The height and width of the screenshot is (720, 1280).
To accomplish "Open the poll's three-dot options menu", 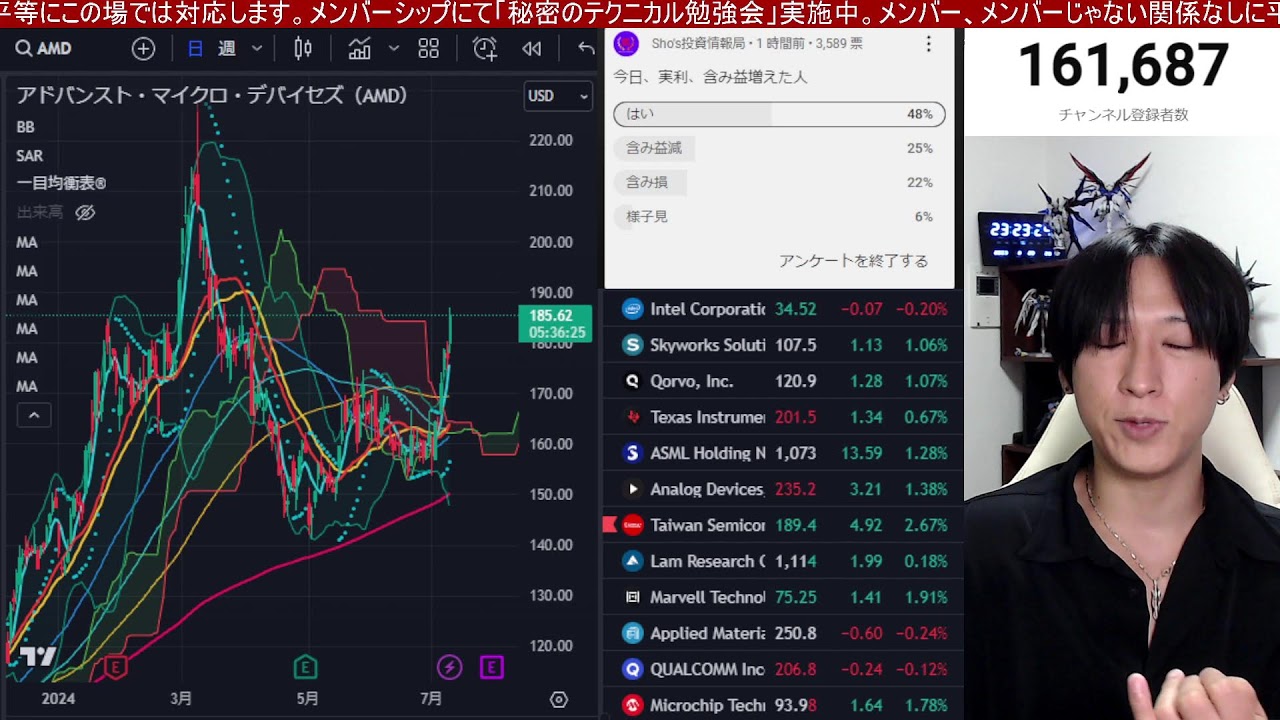I will pos(928,44).
